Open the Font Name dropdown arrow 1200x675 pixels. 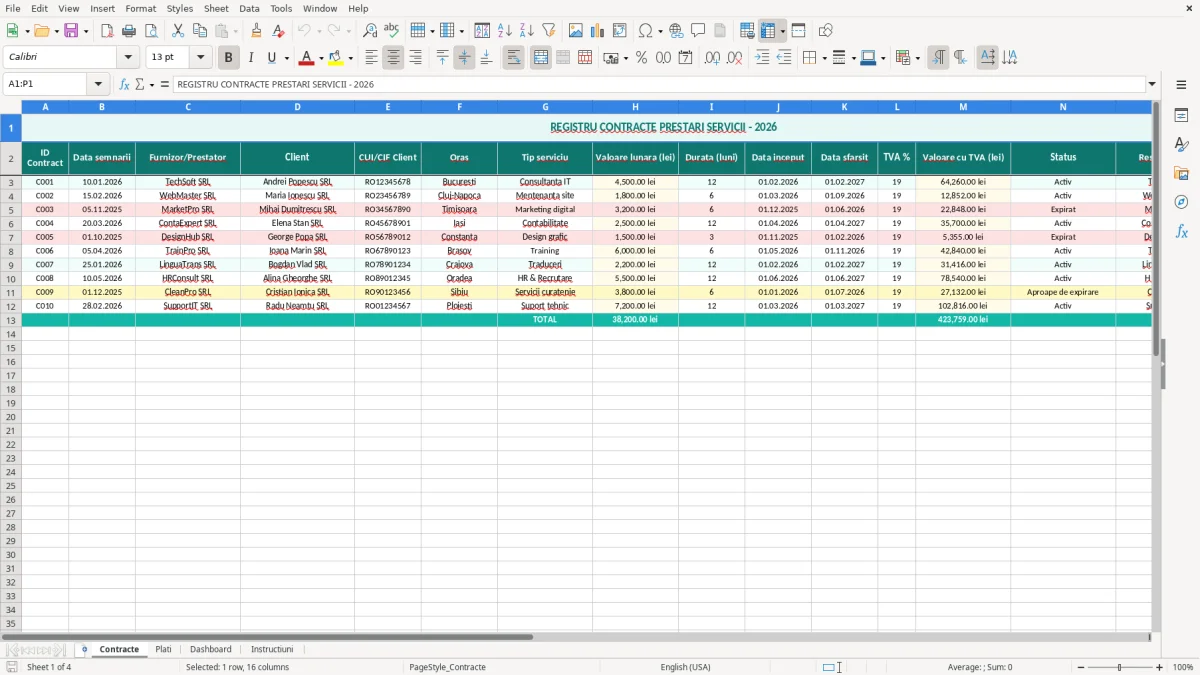(128, 58)
